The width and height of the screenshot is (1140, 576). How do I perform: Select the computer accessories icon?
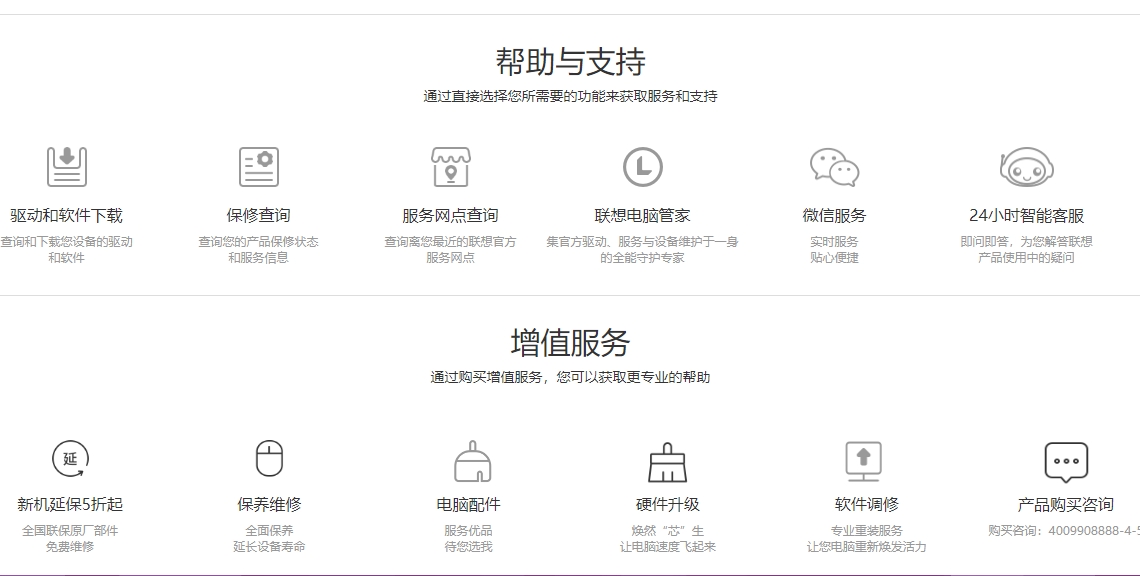[x=473, y=461]
